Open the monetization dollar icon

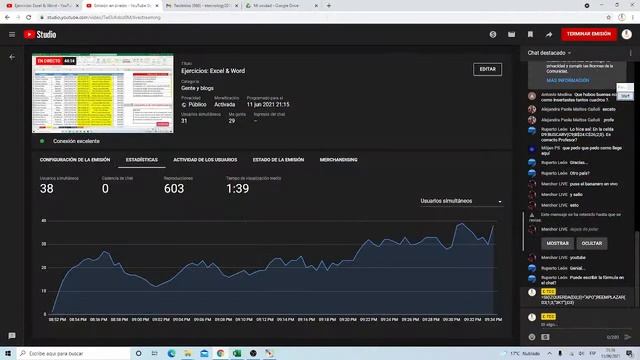point(493,35)
